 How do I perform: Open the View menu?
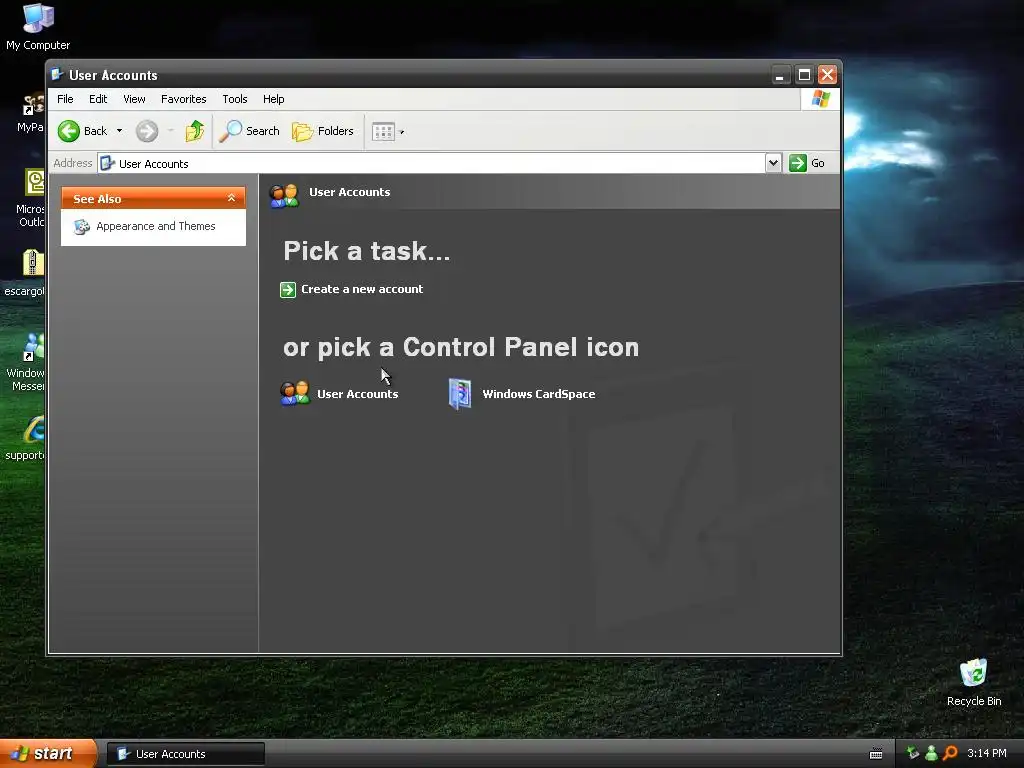(135, 99)
